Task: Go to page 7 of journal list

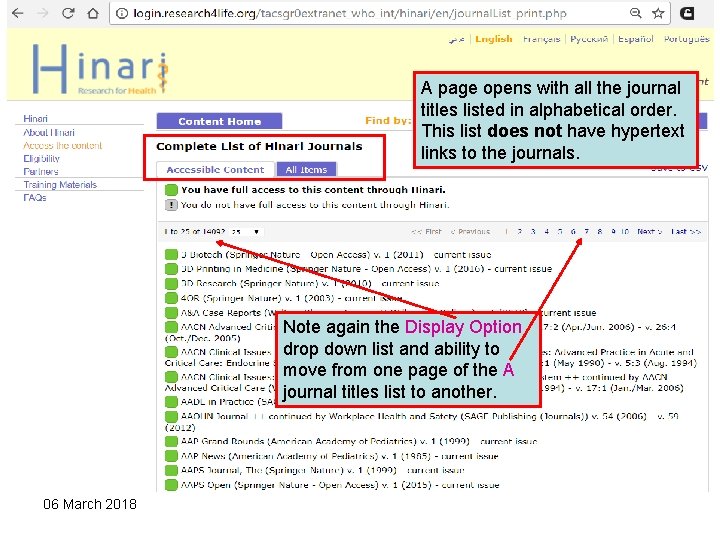Action: pyautogui.click(x=586, y=231)
